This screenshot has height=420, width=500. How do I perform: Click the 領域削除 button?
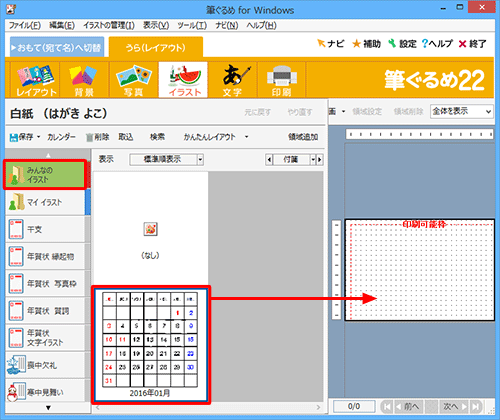(408, 111)
